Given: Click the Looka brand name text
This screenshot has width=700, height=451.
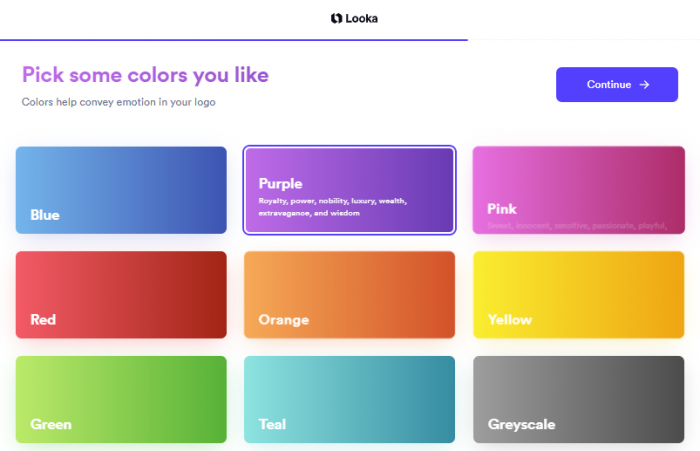Looking at the screenshot, I should pyautogui.click(x=362, y=19).
